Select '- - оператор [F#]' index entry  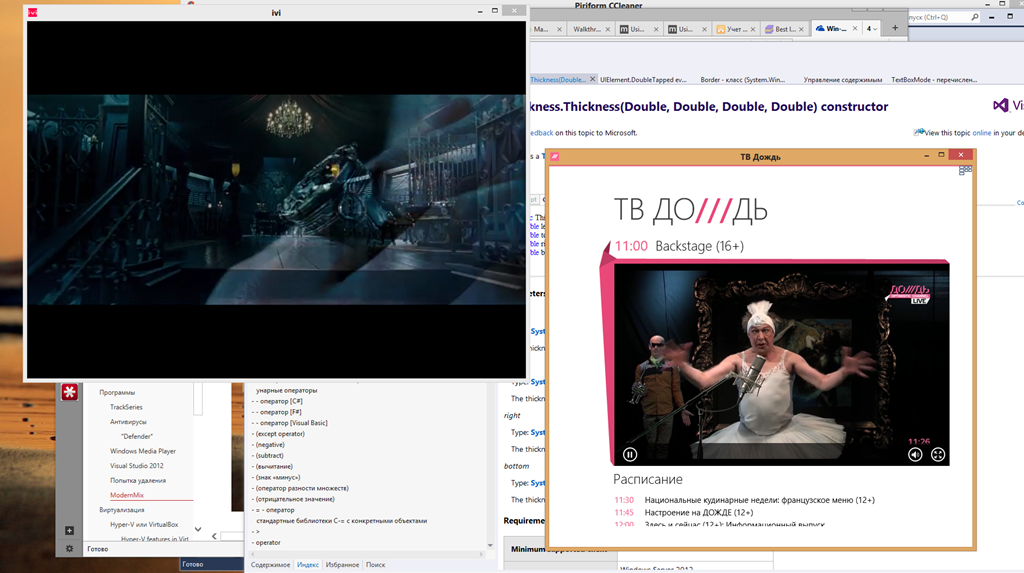tap(277, 412)
